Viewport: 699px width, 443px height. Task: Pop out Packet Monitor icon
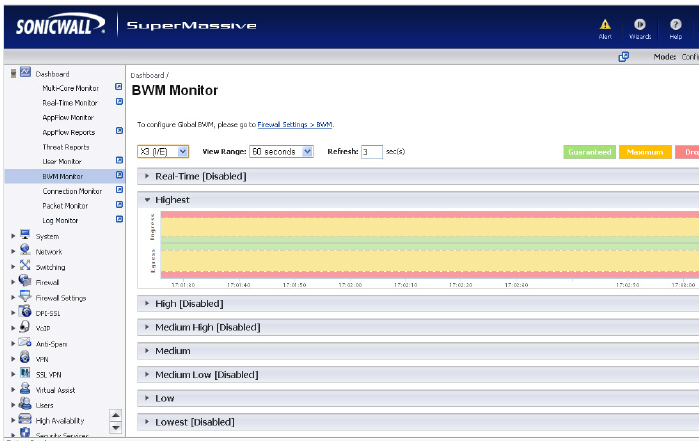(x=119, y=205)
